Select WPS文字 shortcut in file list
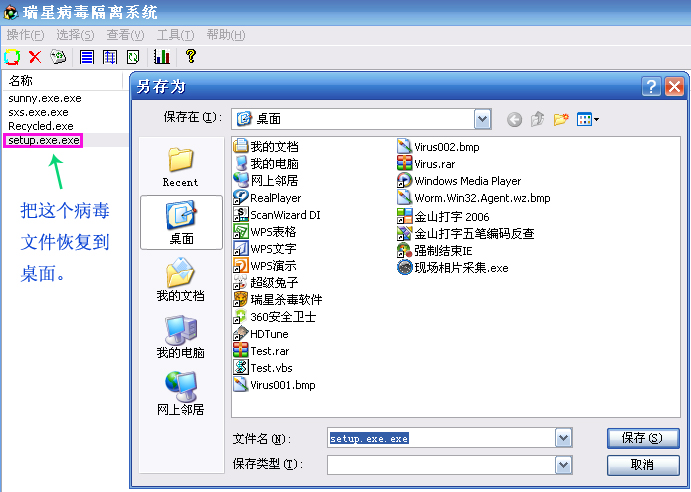The height and width of the screenshot is (492, 691). 264,249
